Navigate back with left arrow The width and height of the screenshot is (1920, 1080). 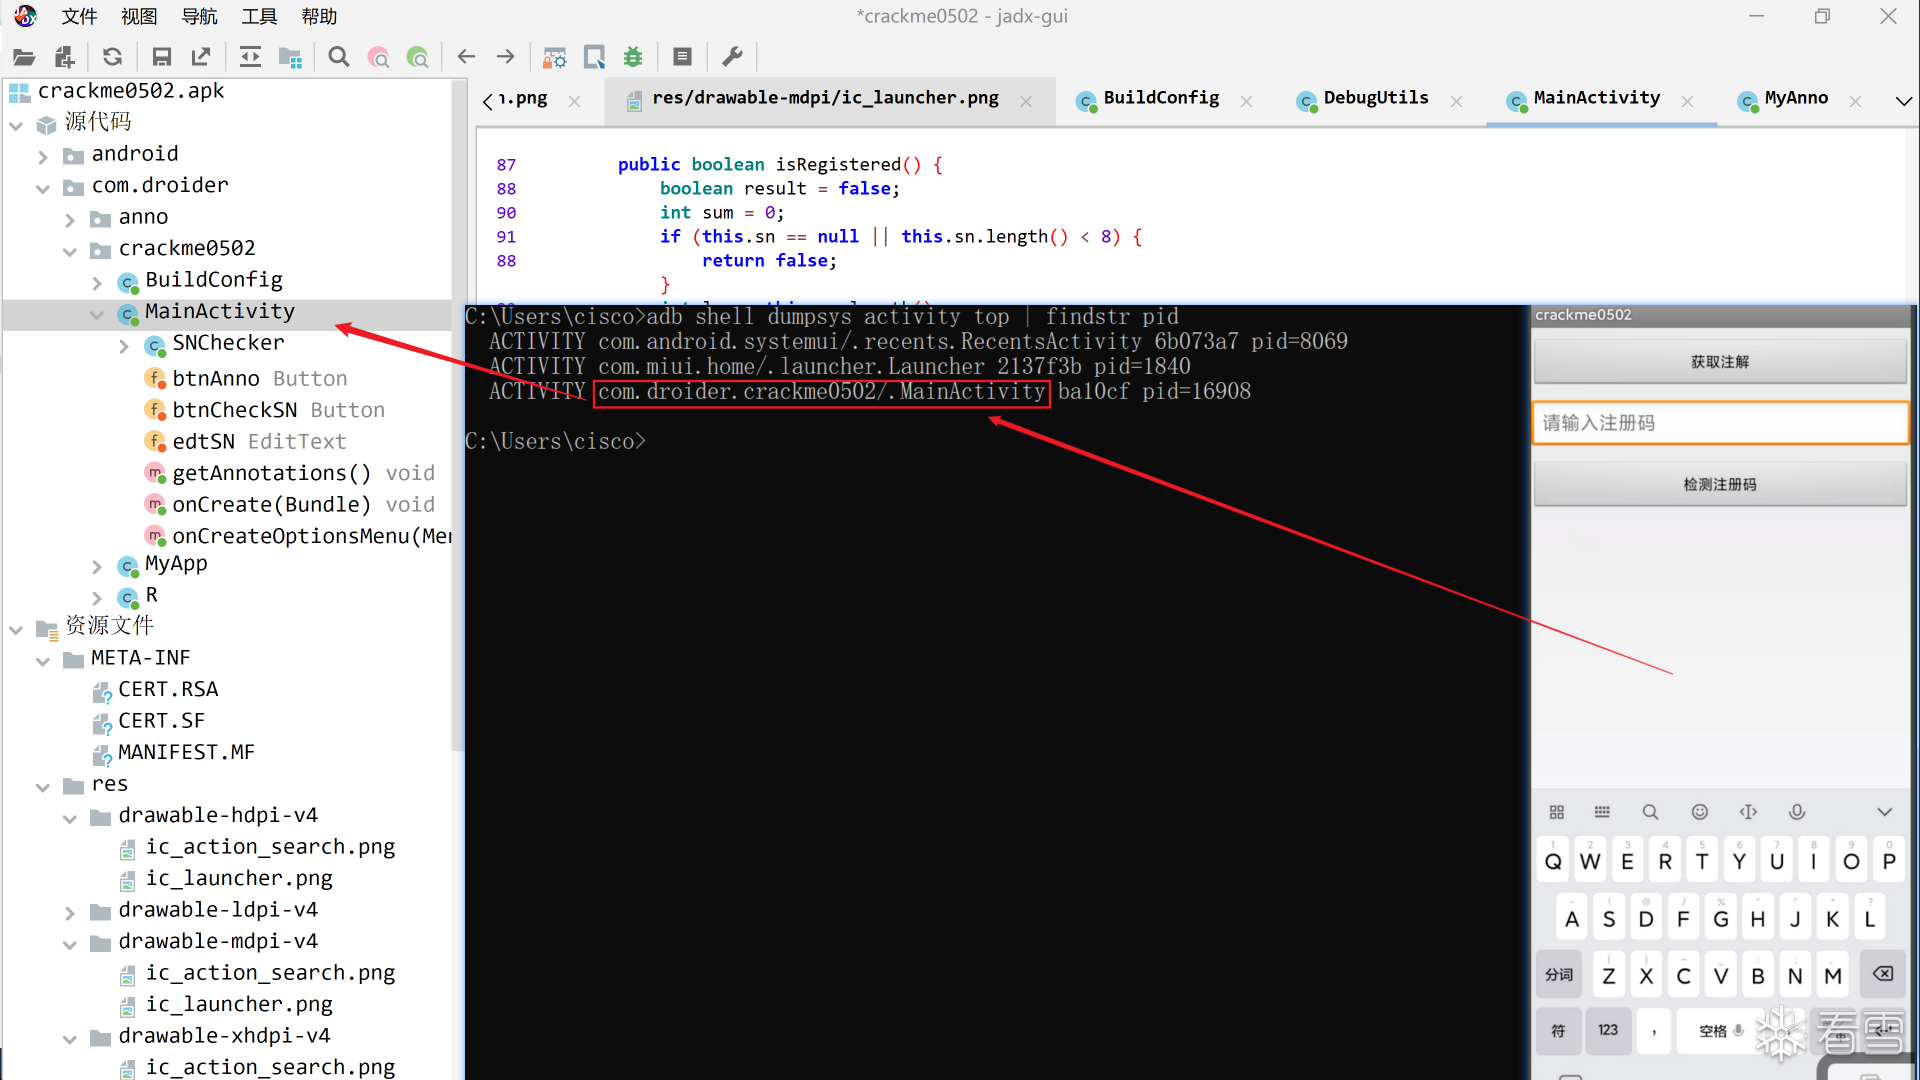point(465,57)
